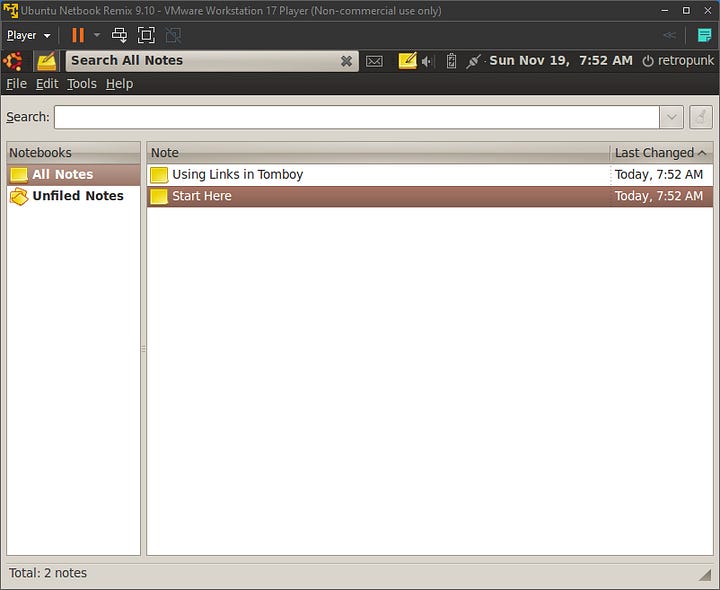Click the Notebooks column header
The height and width of the screenshot is (590, 720).
[73, 152]
